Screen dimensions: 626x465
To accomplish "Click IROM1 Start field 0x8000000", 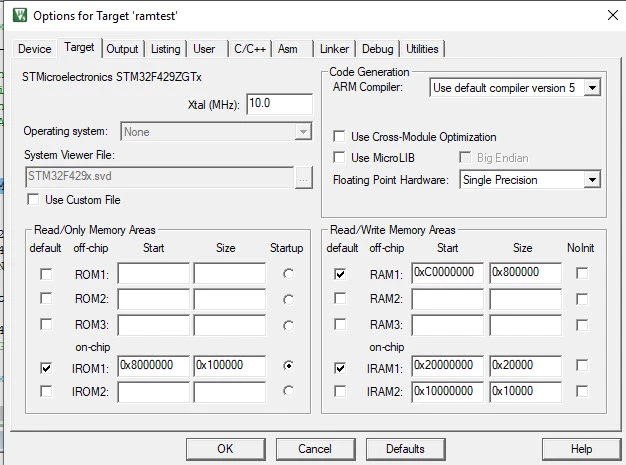I will coord(154,365).
